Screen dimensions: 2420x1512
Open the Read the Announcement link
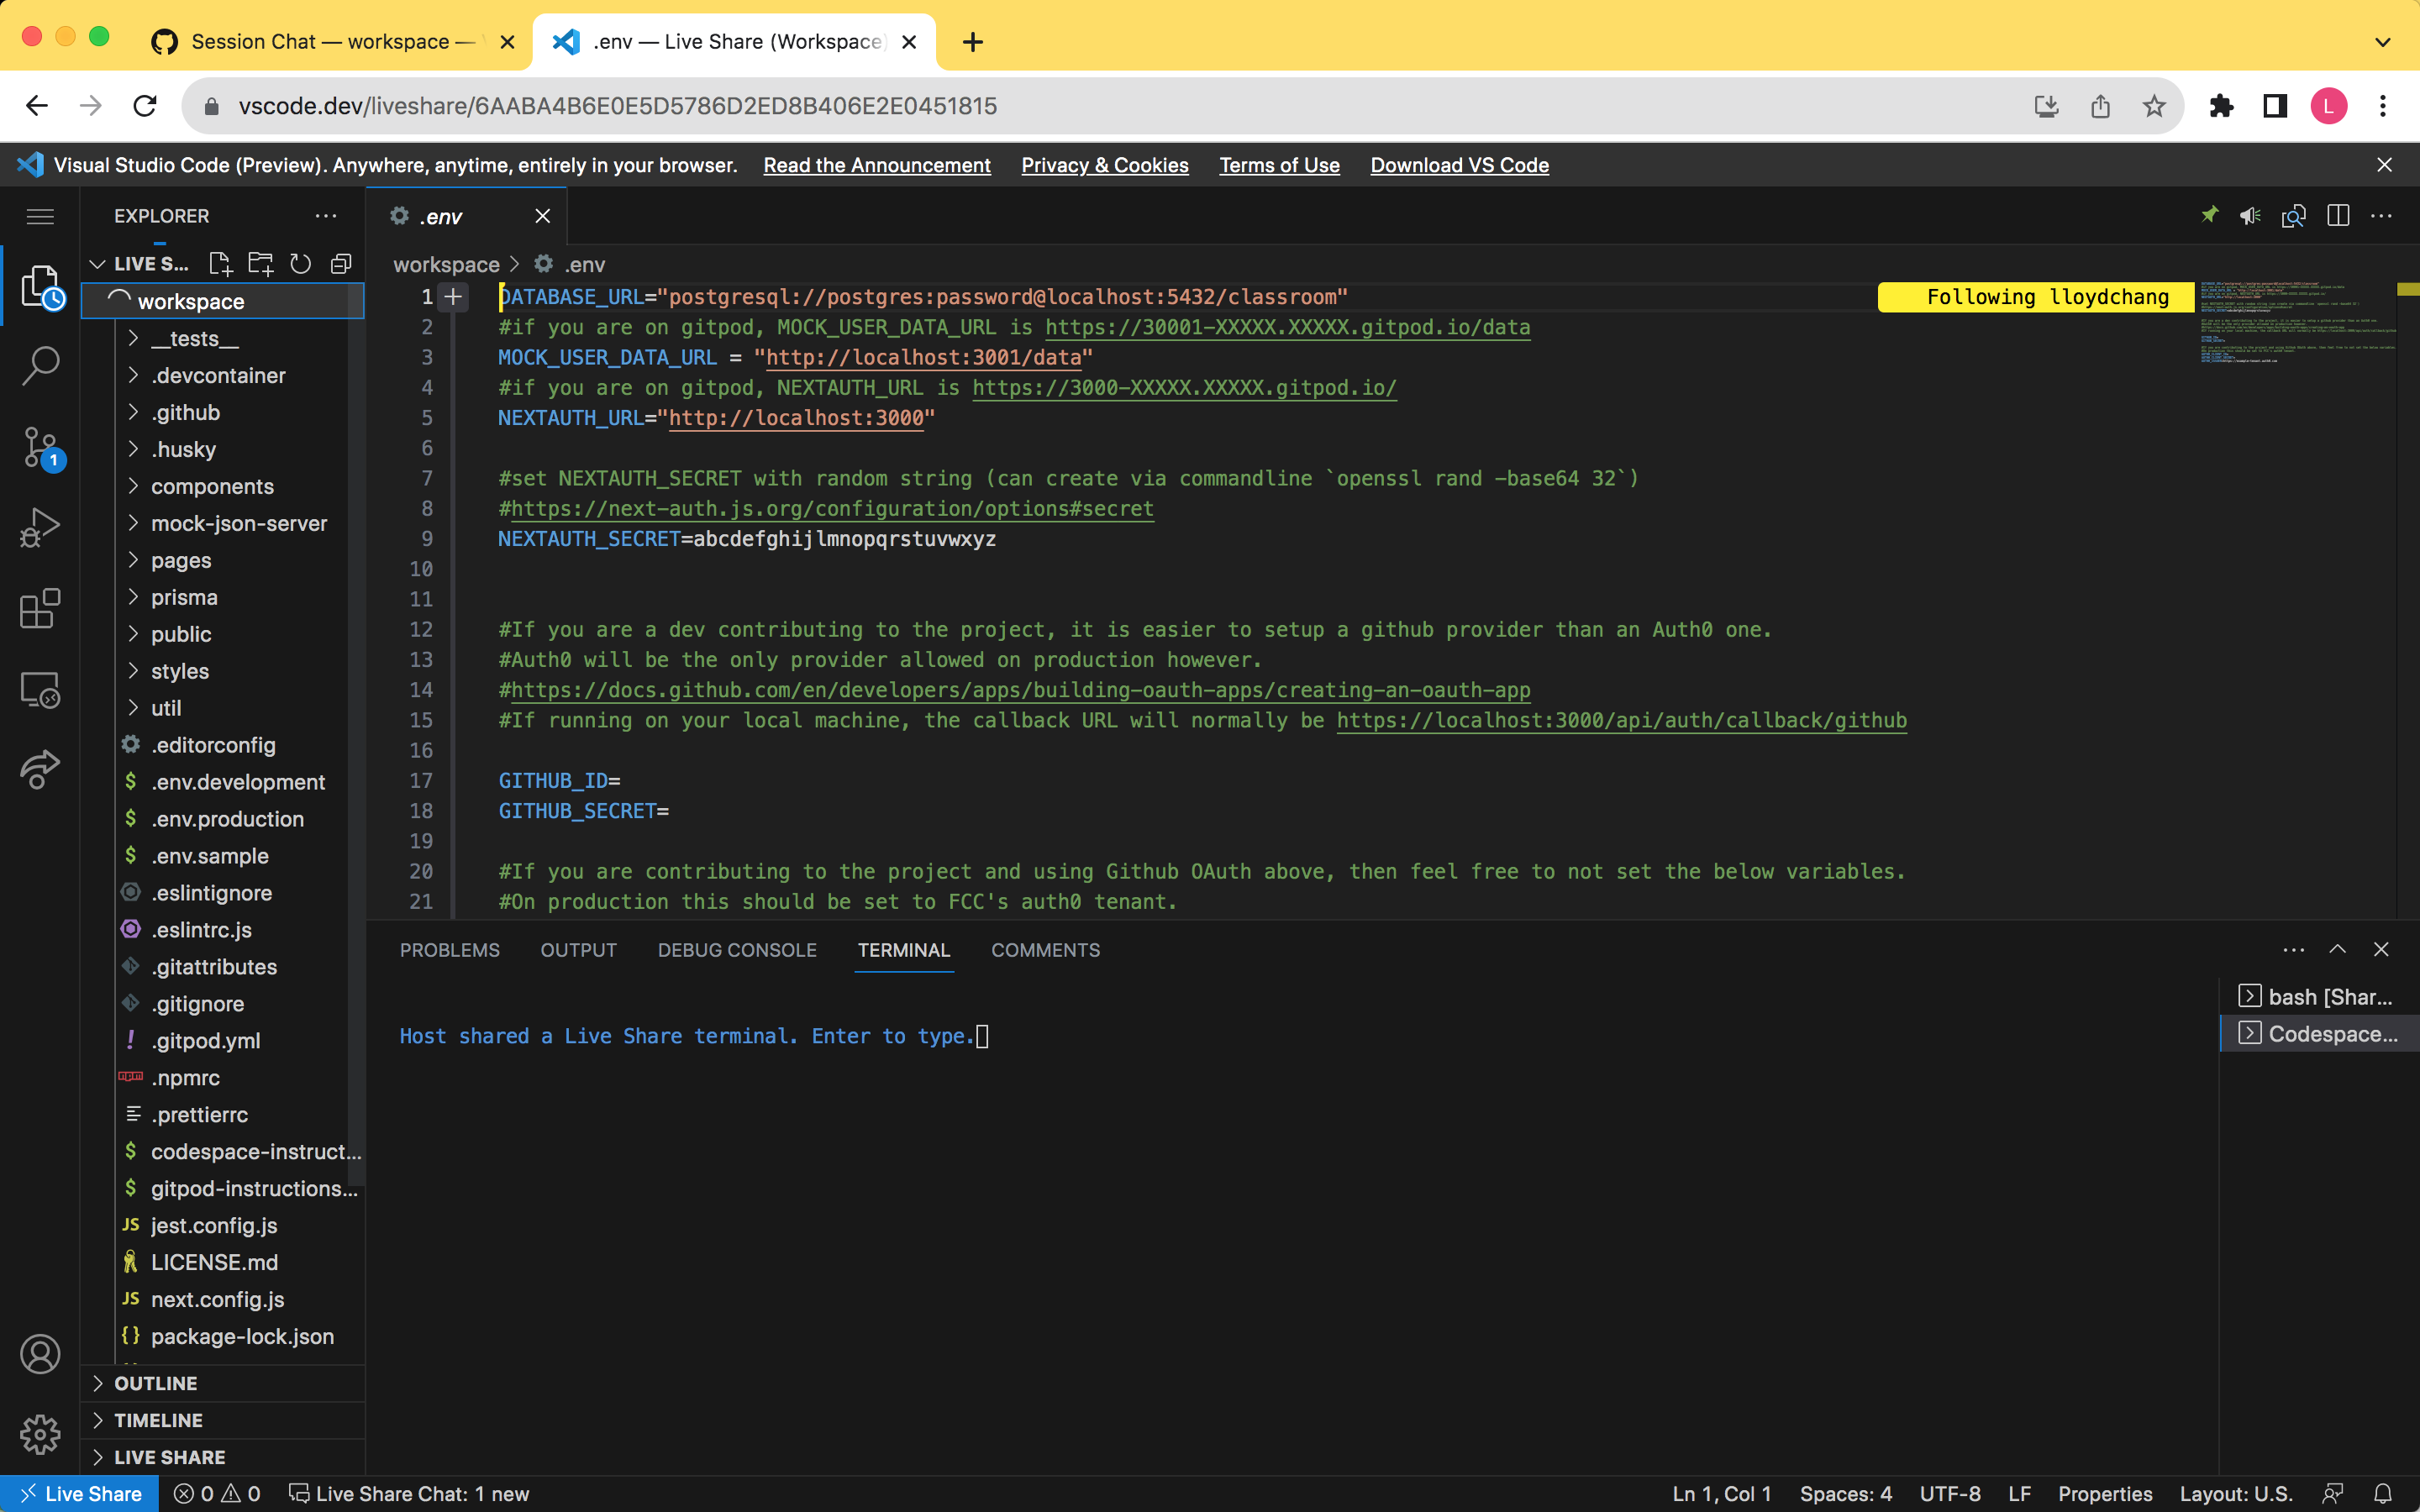(x=877, y=165)
